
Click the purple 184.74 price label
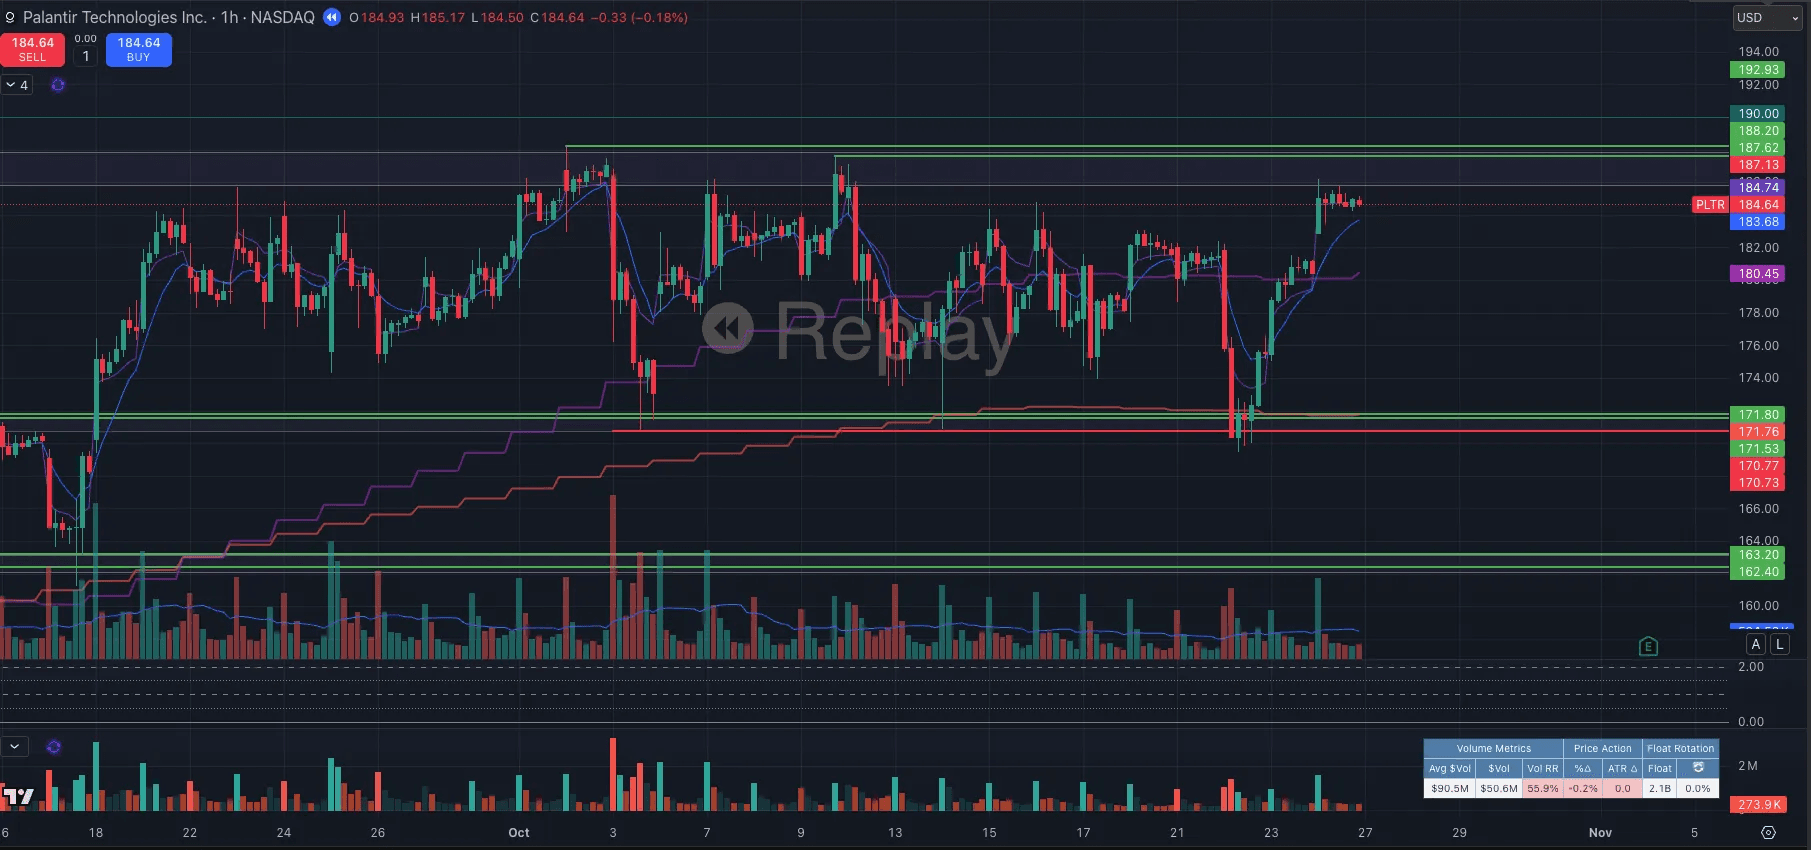coord(1758,188)
